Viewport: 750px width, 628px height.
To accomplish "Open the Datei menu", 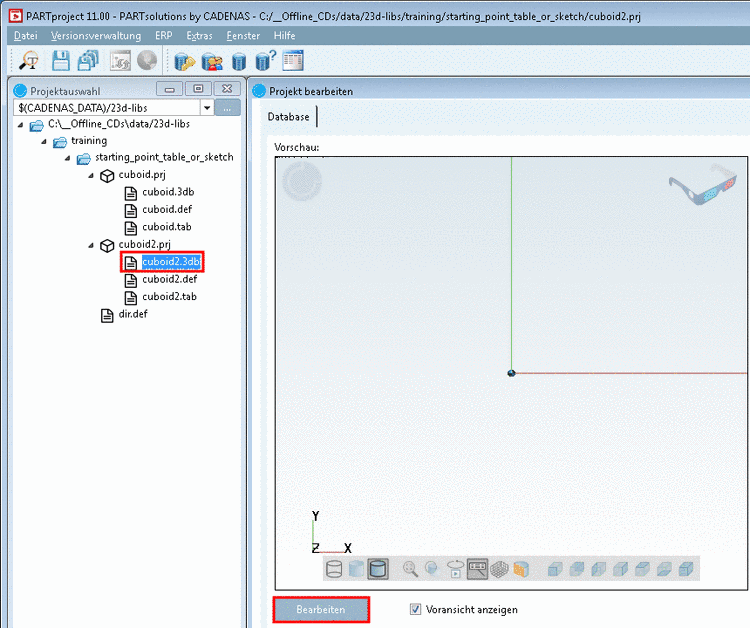I will pos(25,36).
